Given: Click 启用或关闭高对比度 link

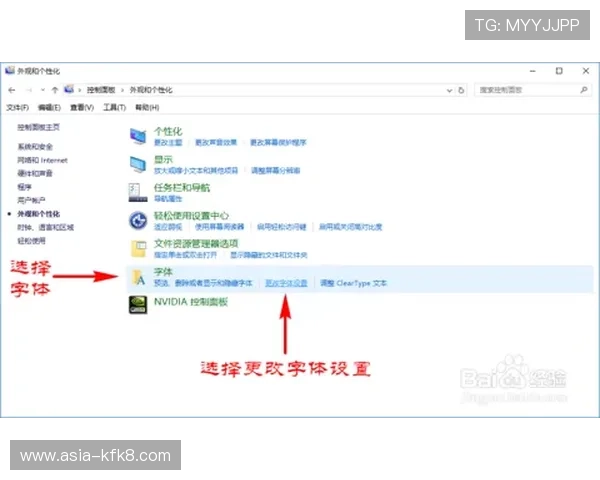Looking at the screenshot, I should point(351,227).
